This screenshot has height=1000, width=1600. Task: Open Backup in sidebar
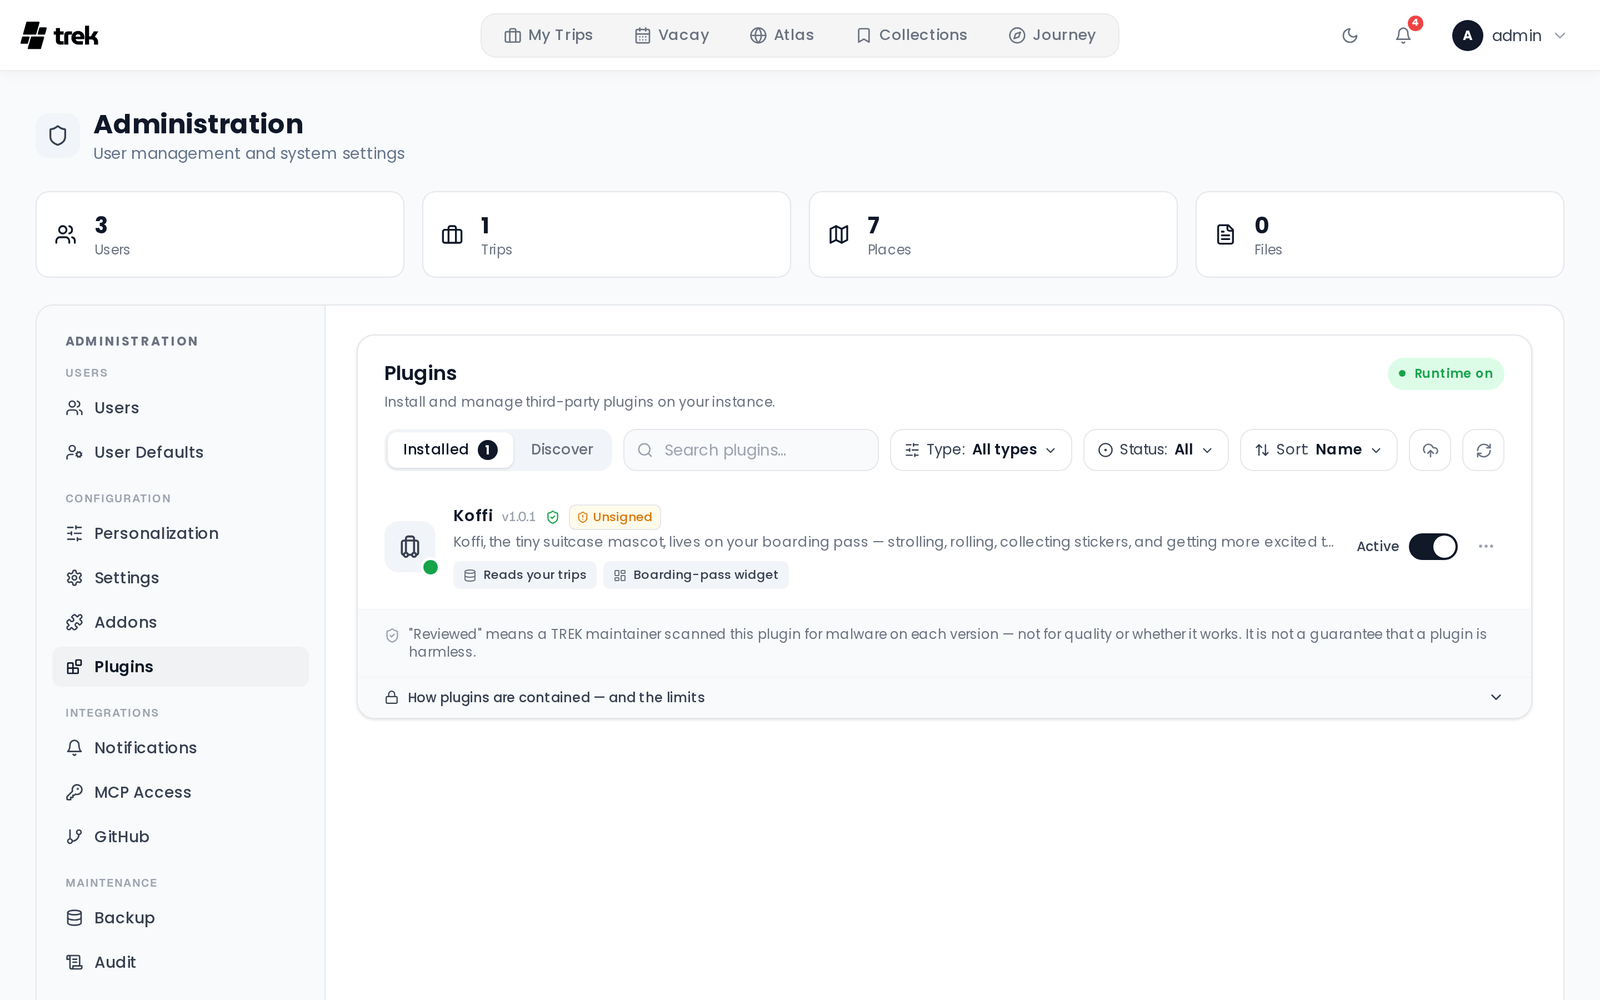click(x=180, y=918)
